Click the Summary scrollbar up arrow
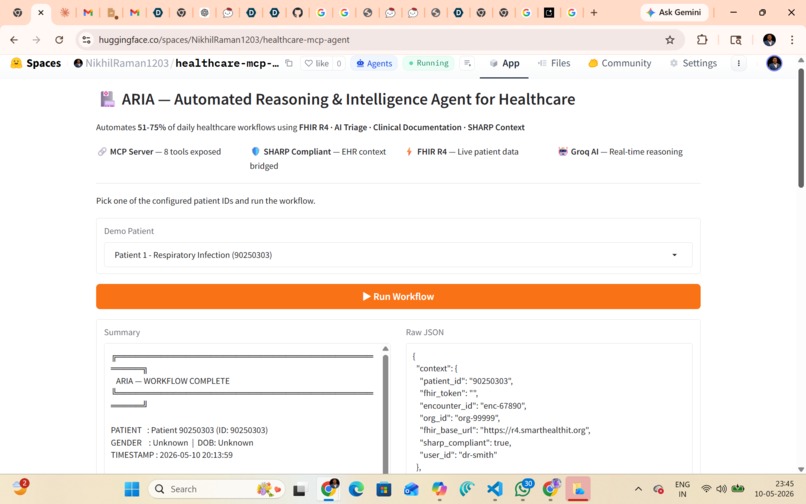This screenshot has width=806, height=504. pyautogui.click(x=386, y=349)
